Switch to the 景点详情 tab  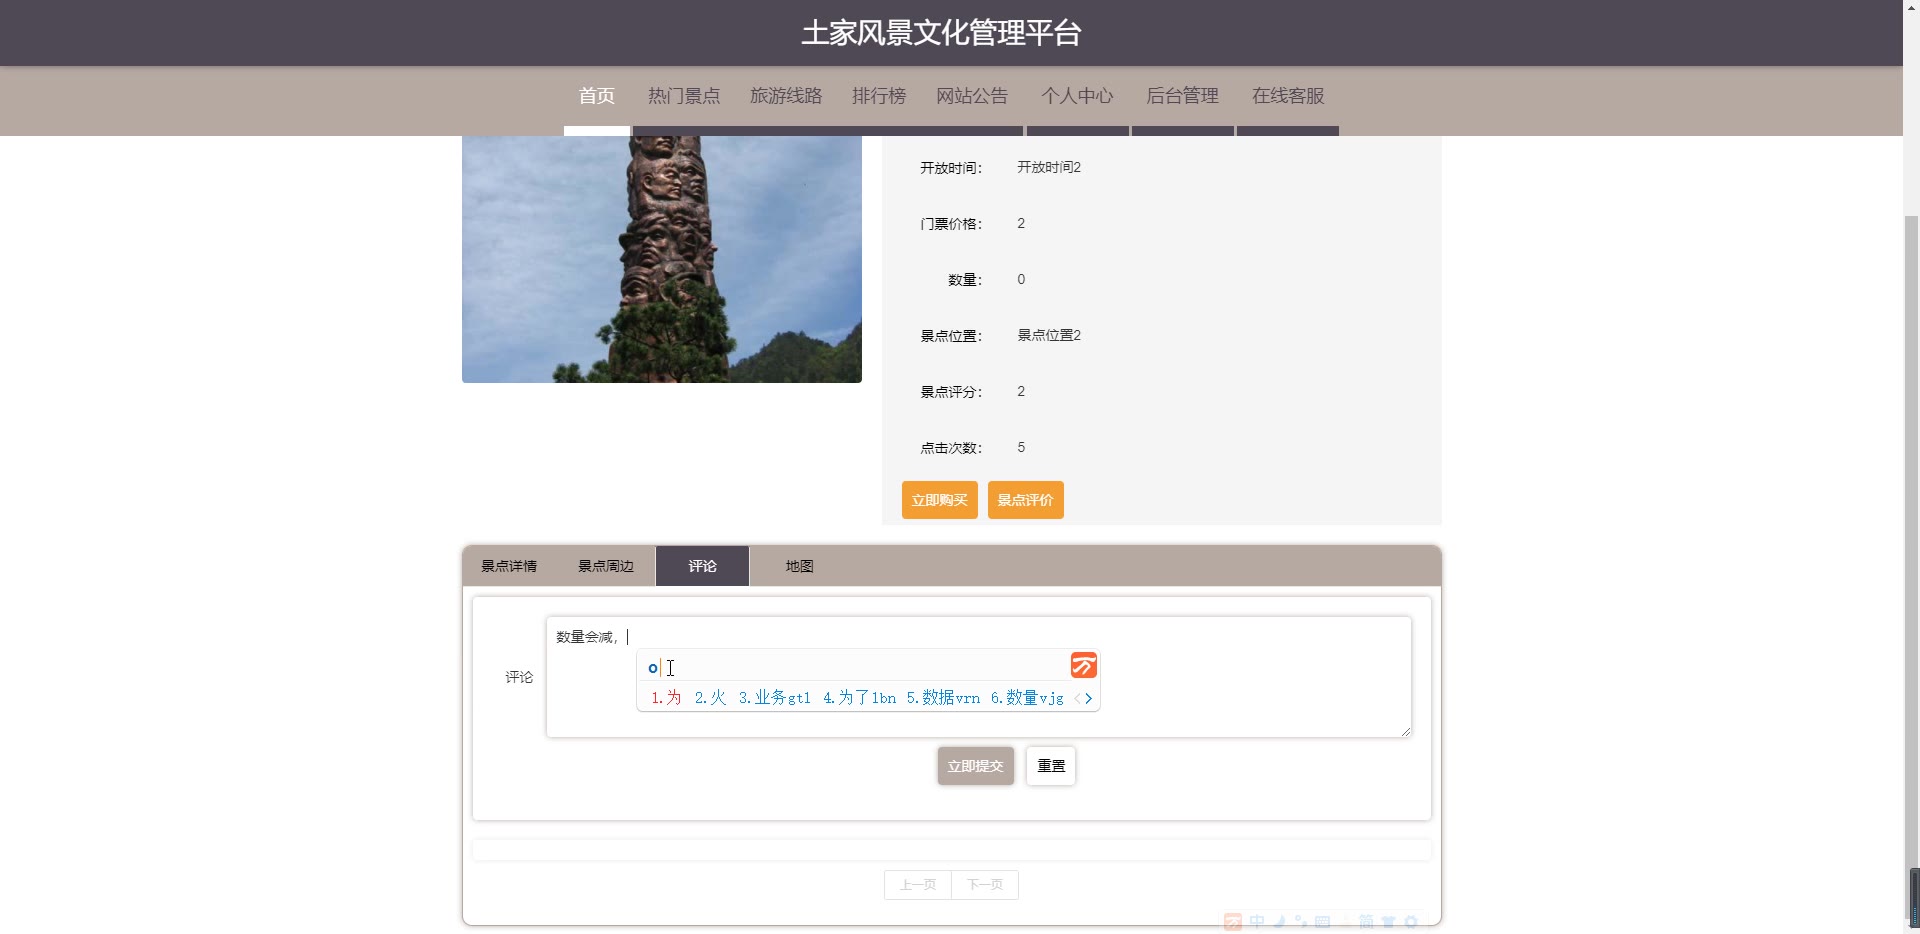coord(509,566)
